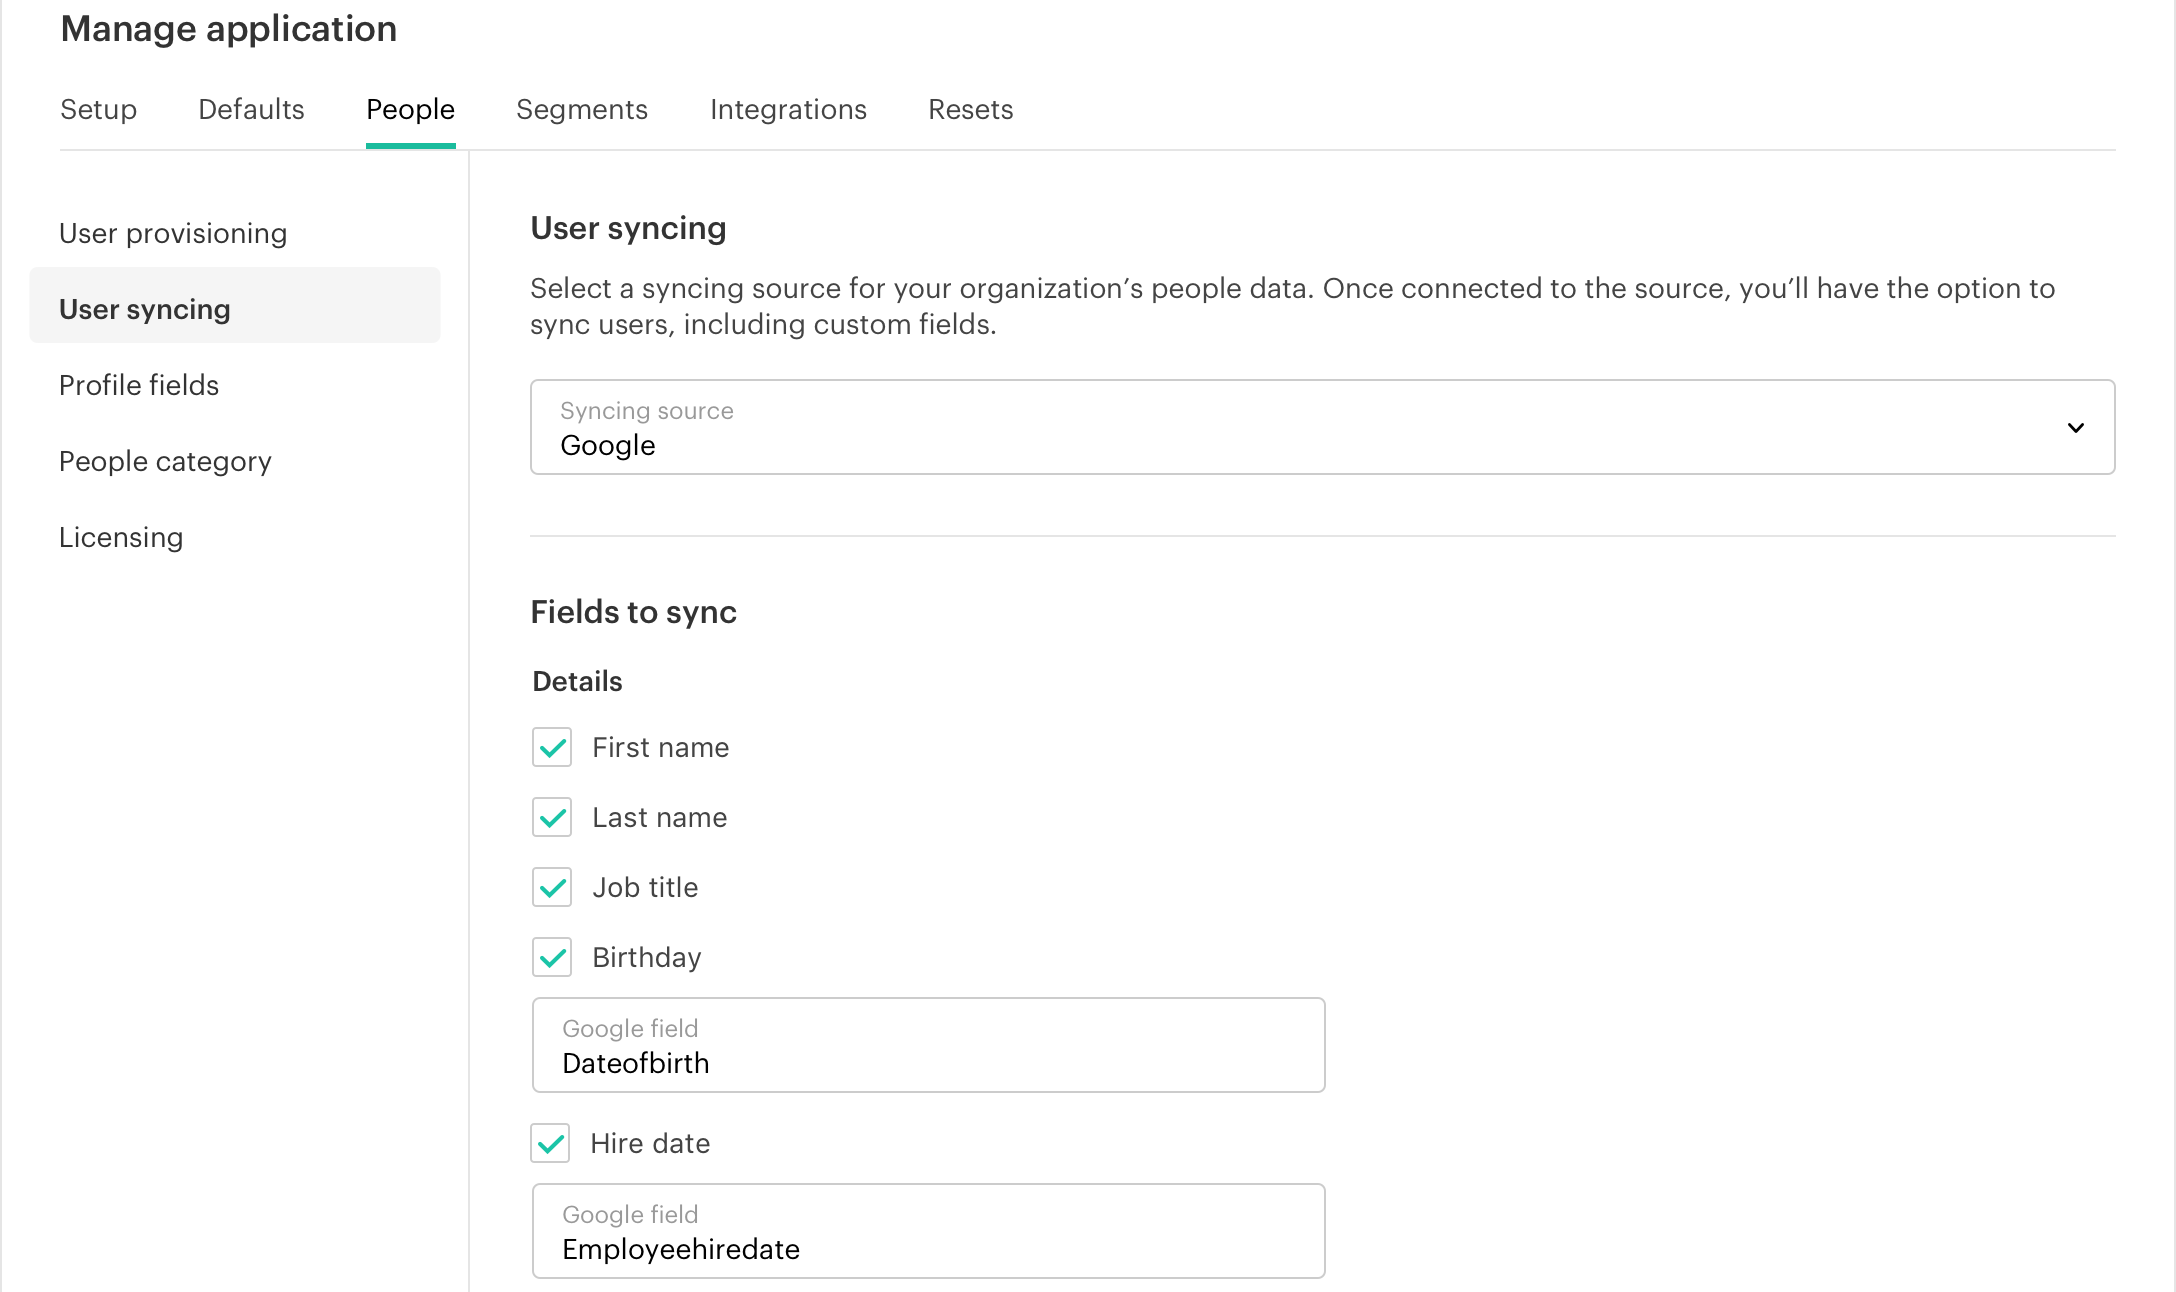Edit the Dateofbirth Google field
2176x1292 pixels.
tap(929, 1045)
